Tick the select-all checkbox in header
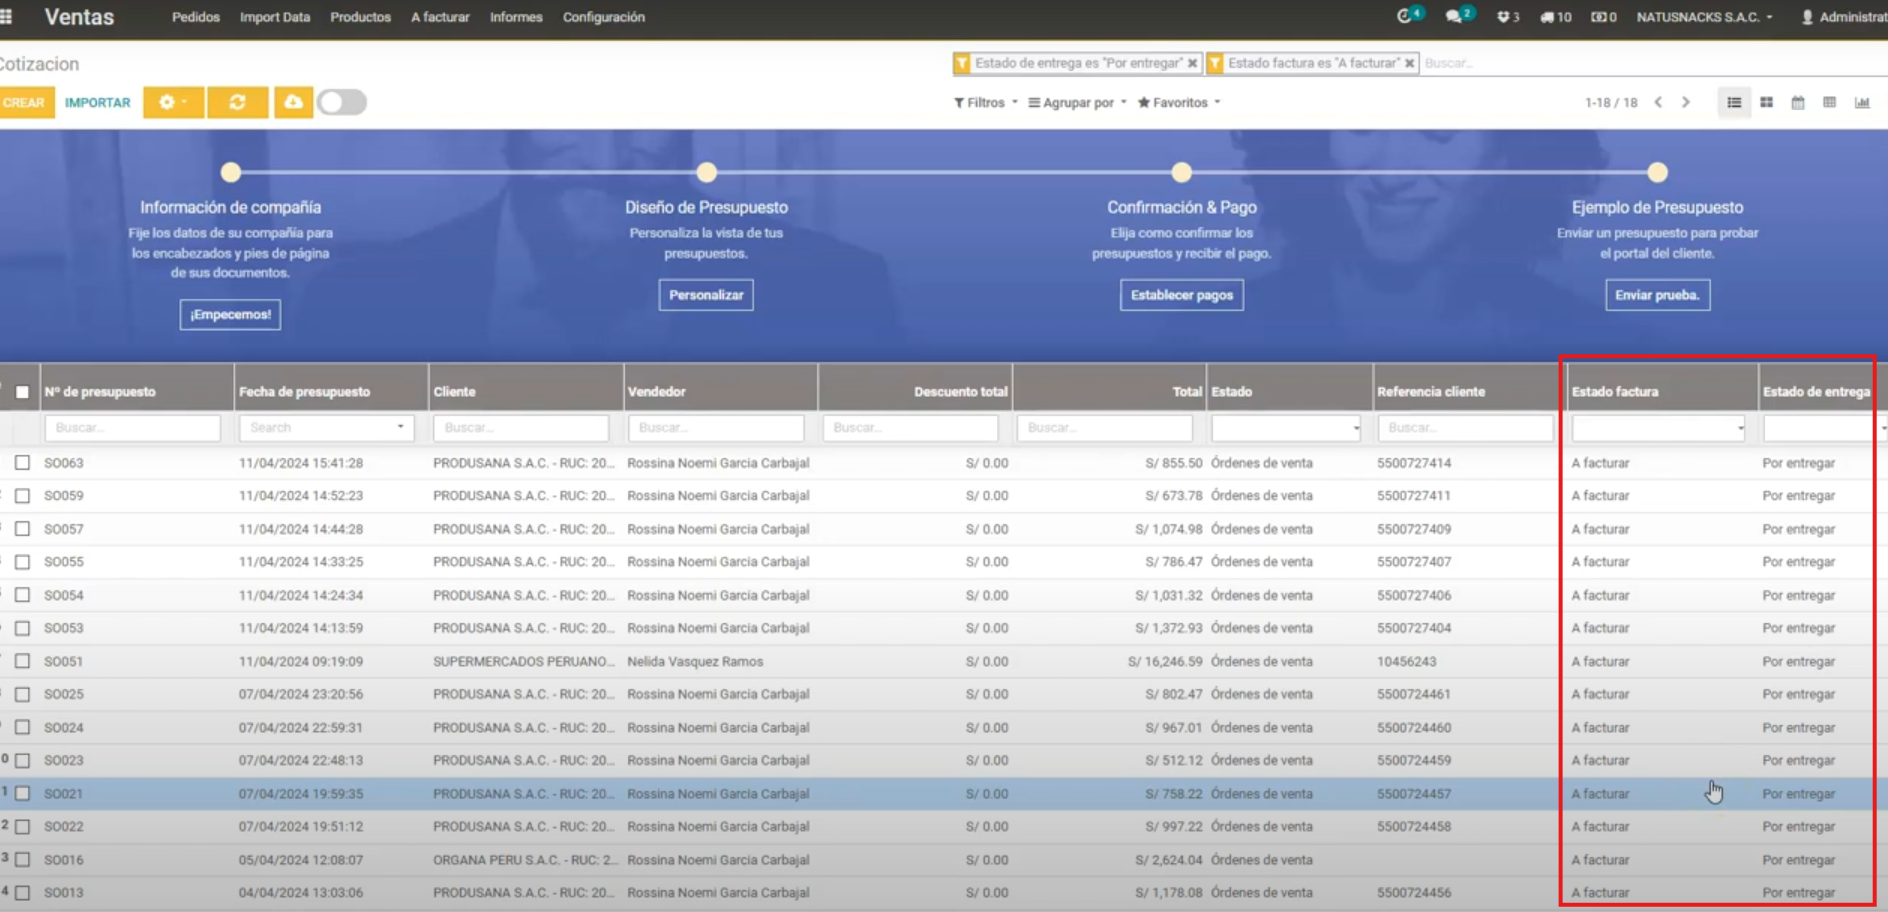Viewport: 1888px width, 912px height. [22, 392]
